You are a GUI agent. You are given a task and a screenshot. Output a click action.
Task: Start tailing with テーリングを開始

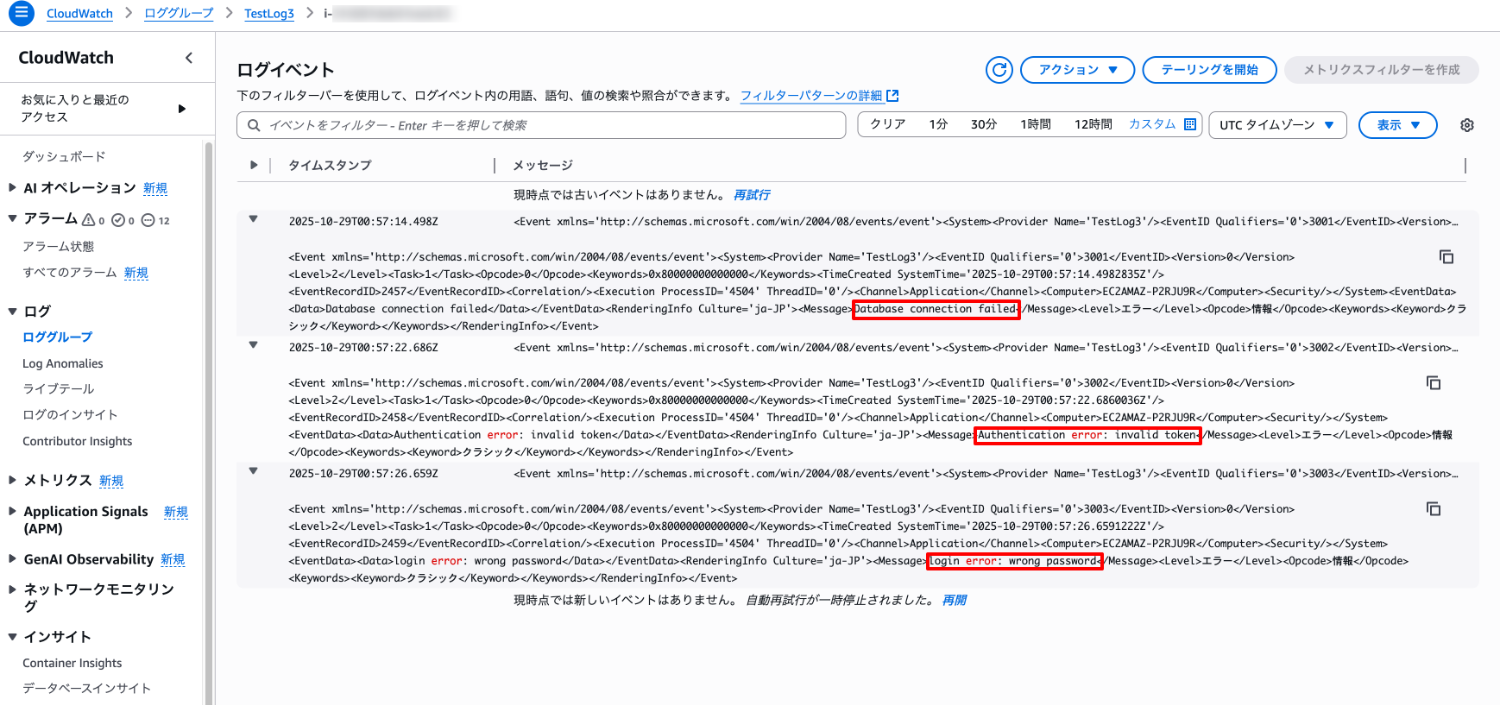1210,70
